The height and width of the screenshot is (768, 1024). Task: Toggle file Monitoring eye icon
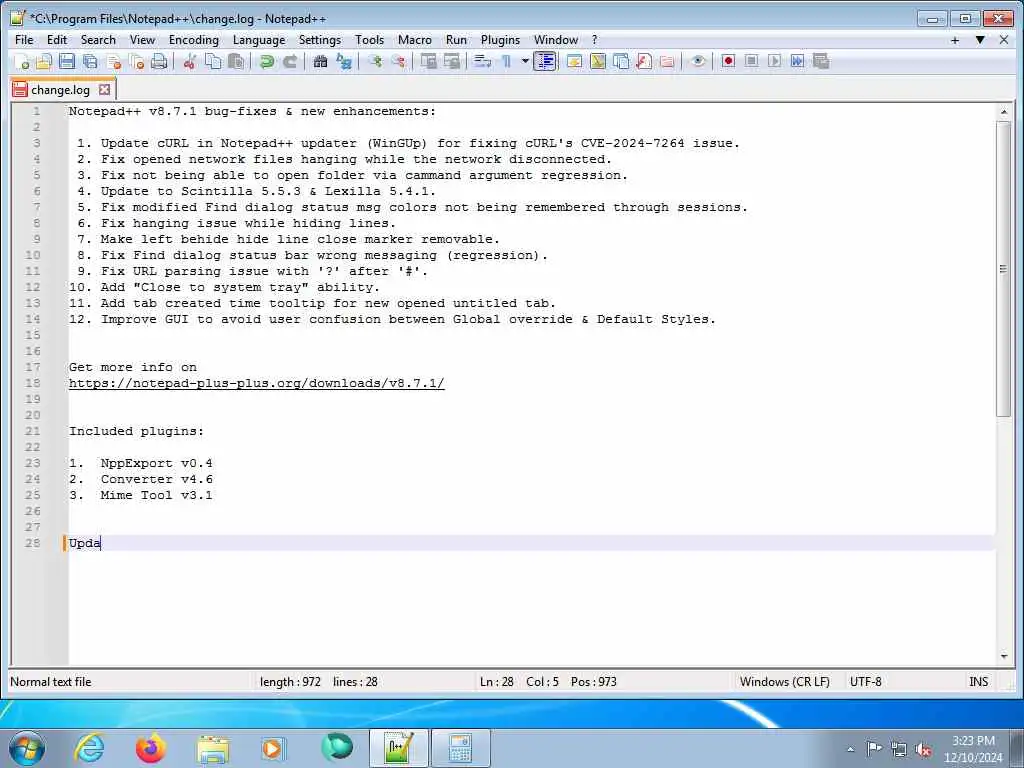pos(698,61)
